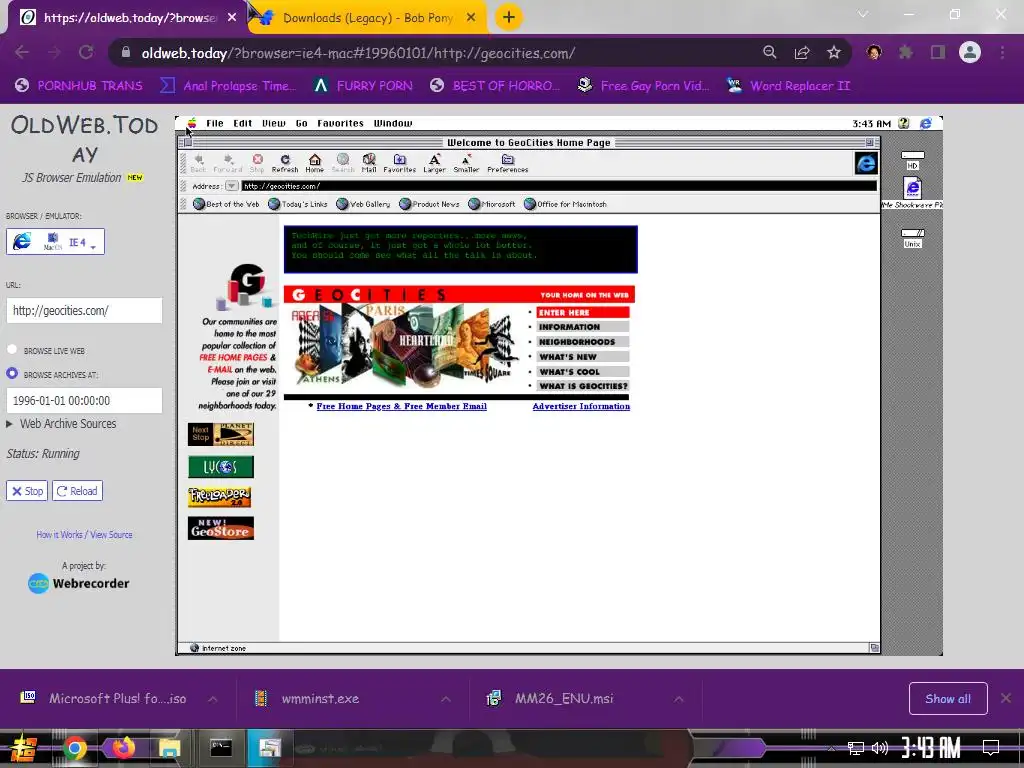Open Chrome from the Windows taskbar
The image size is (1024, 768).
pos(74,748)
